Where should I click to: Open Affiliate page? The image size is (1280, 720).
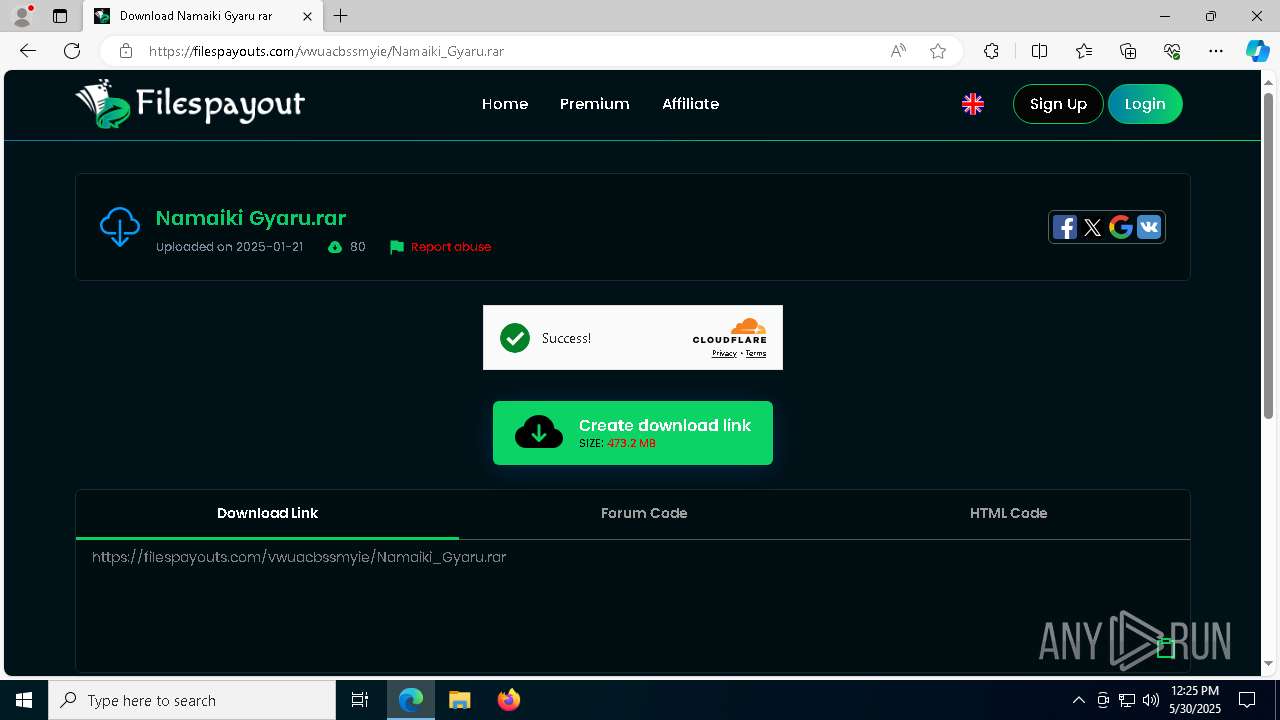(690, 104)
